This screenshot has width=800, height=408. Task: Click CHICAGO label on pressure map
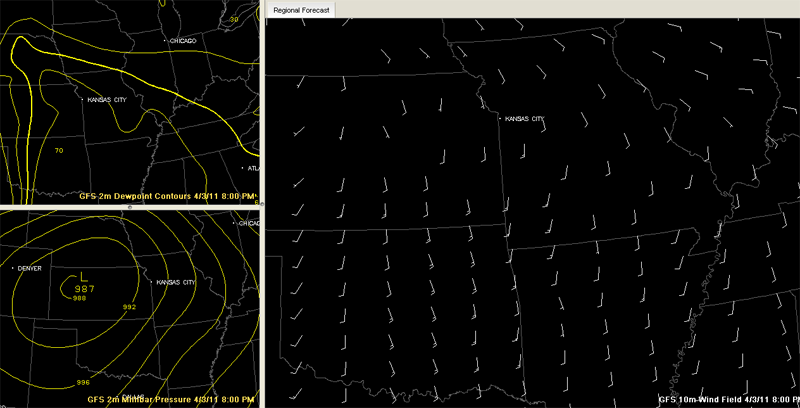point(249,223)
